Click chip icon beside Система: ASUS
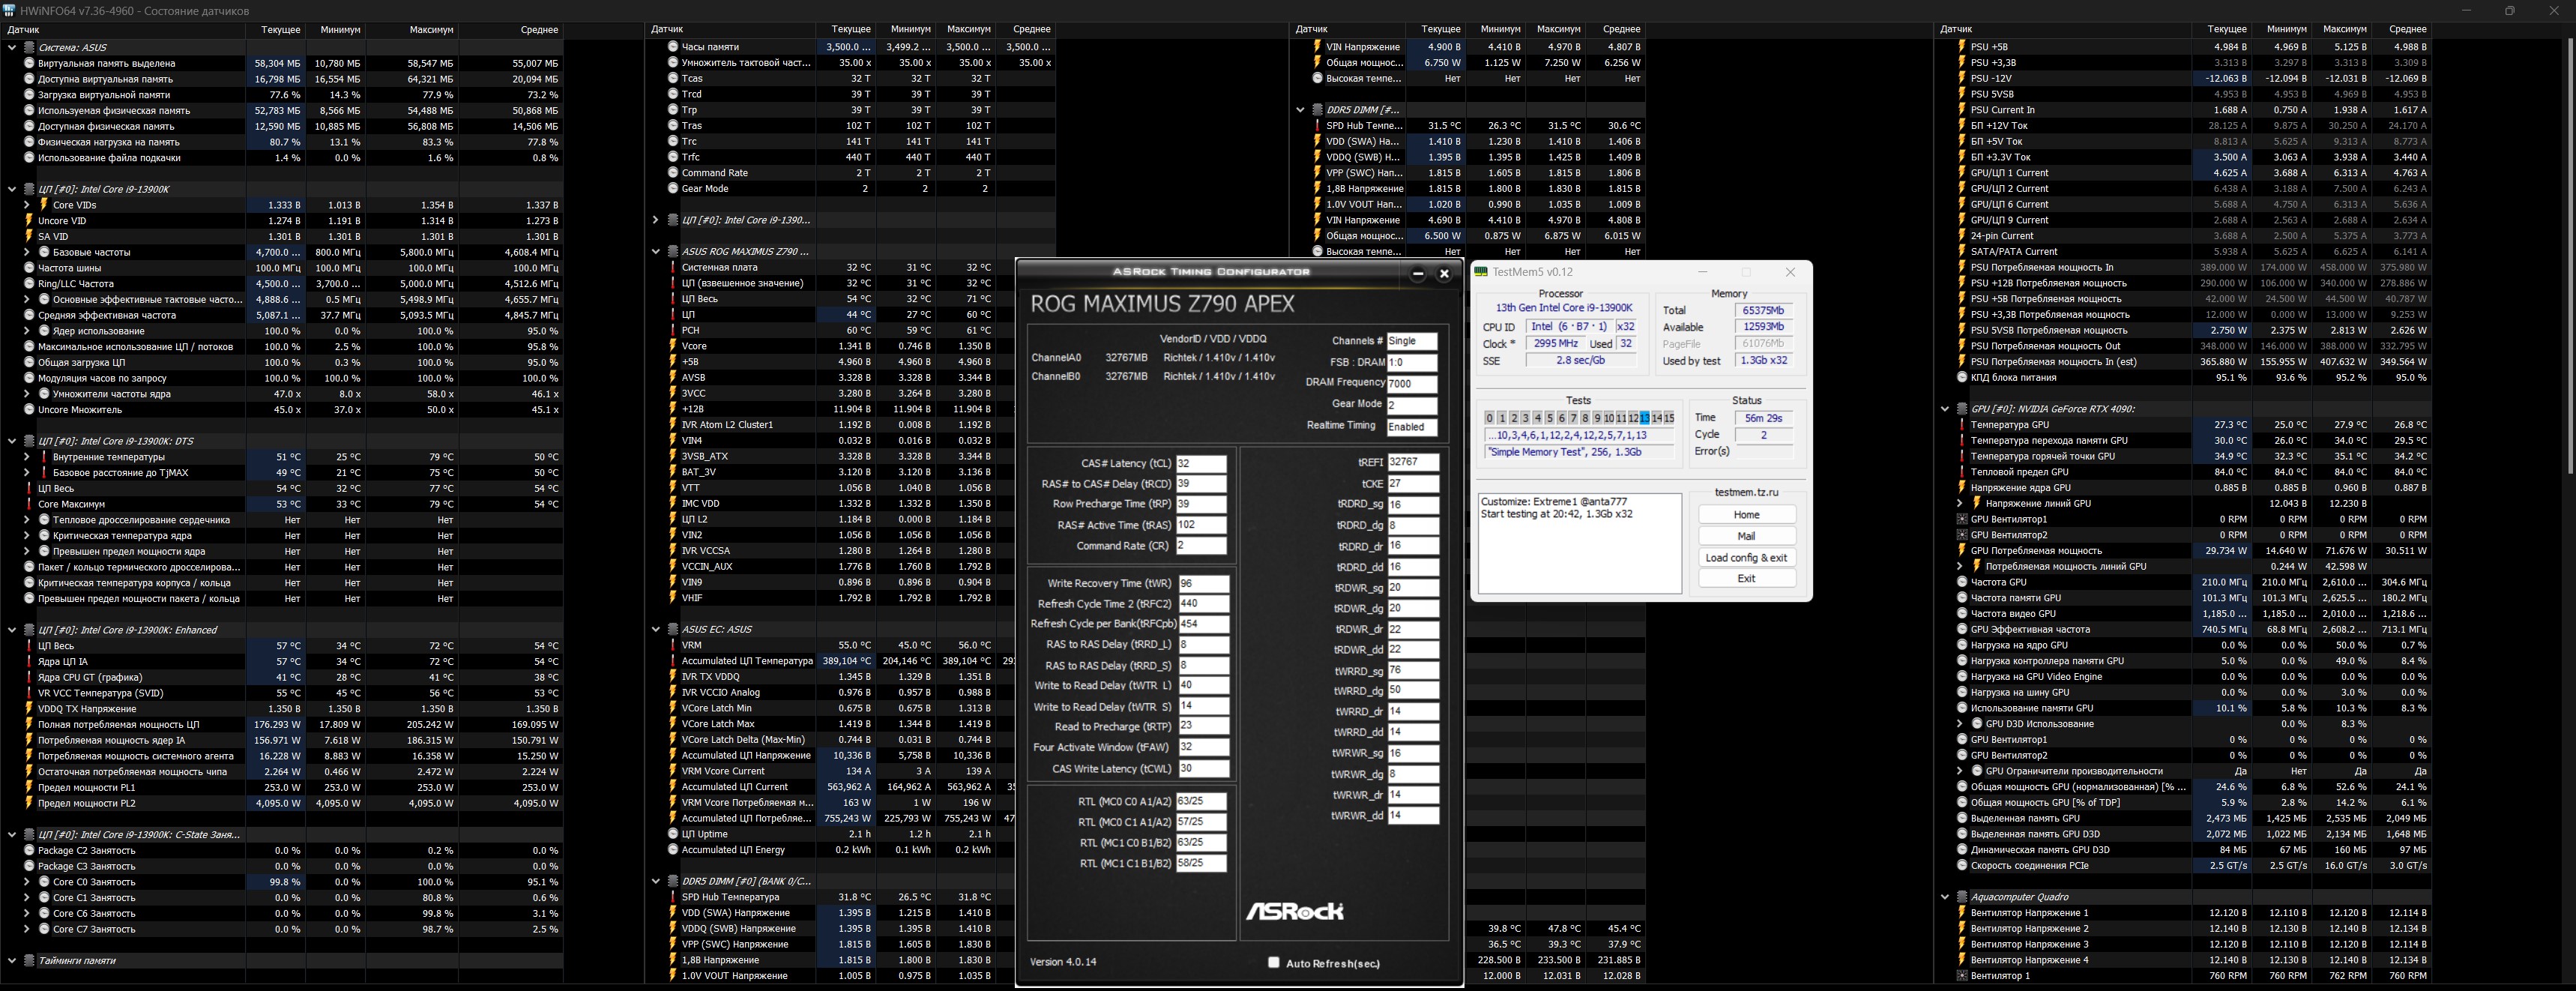Image resolution: width=2576 pixels, height=991 pixels. 30,47
